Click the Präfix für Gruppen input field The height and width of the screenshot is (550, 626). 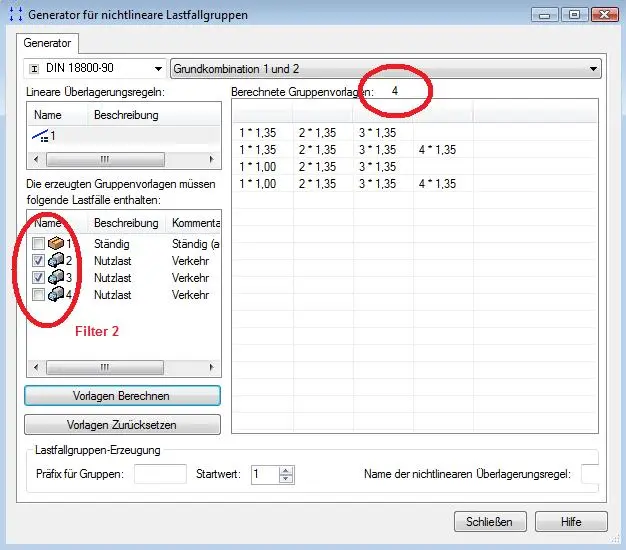[160, 474]
